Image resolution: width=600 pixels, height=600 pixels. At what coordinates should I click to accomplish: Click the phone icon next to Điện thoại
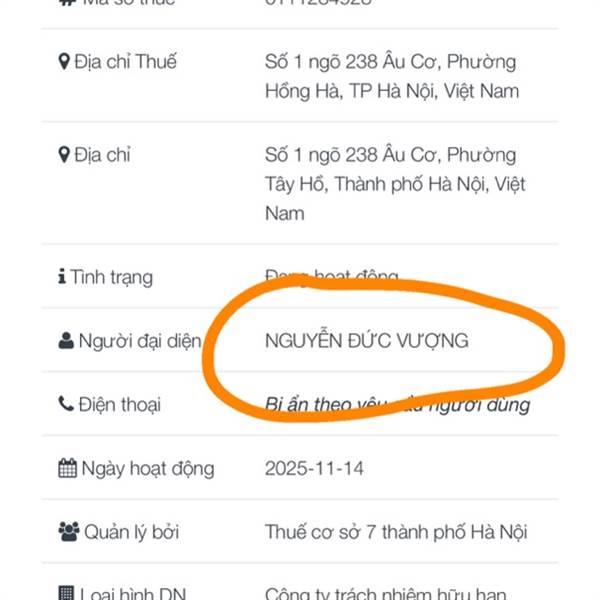click(x=66, y=404)
